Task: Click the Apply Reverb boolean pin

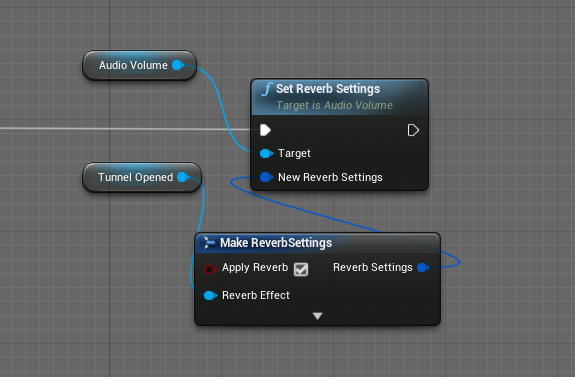Action: [210, 269]
